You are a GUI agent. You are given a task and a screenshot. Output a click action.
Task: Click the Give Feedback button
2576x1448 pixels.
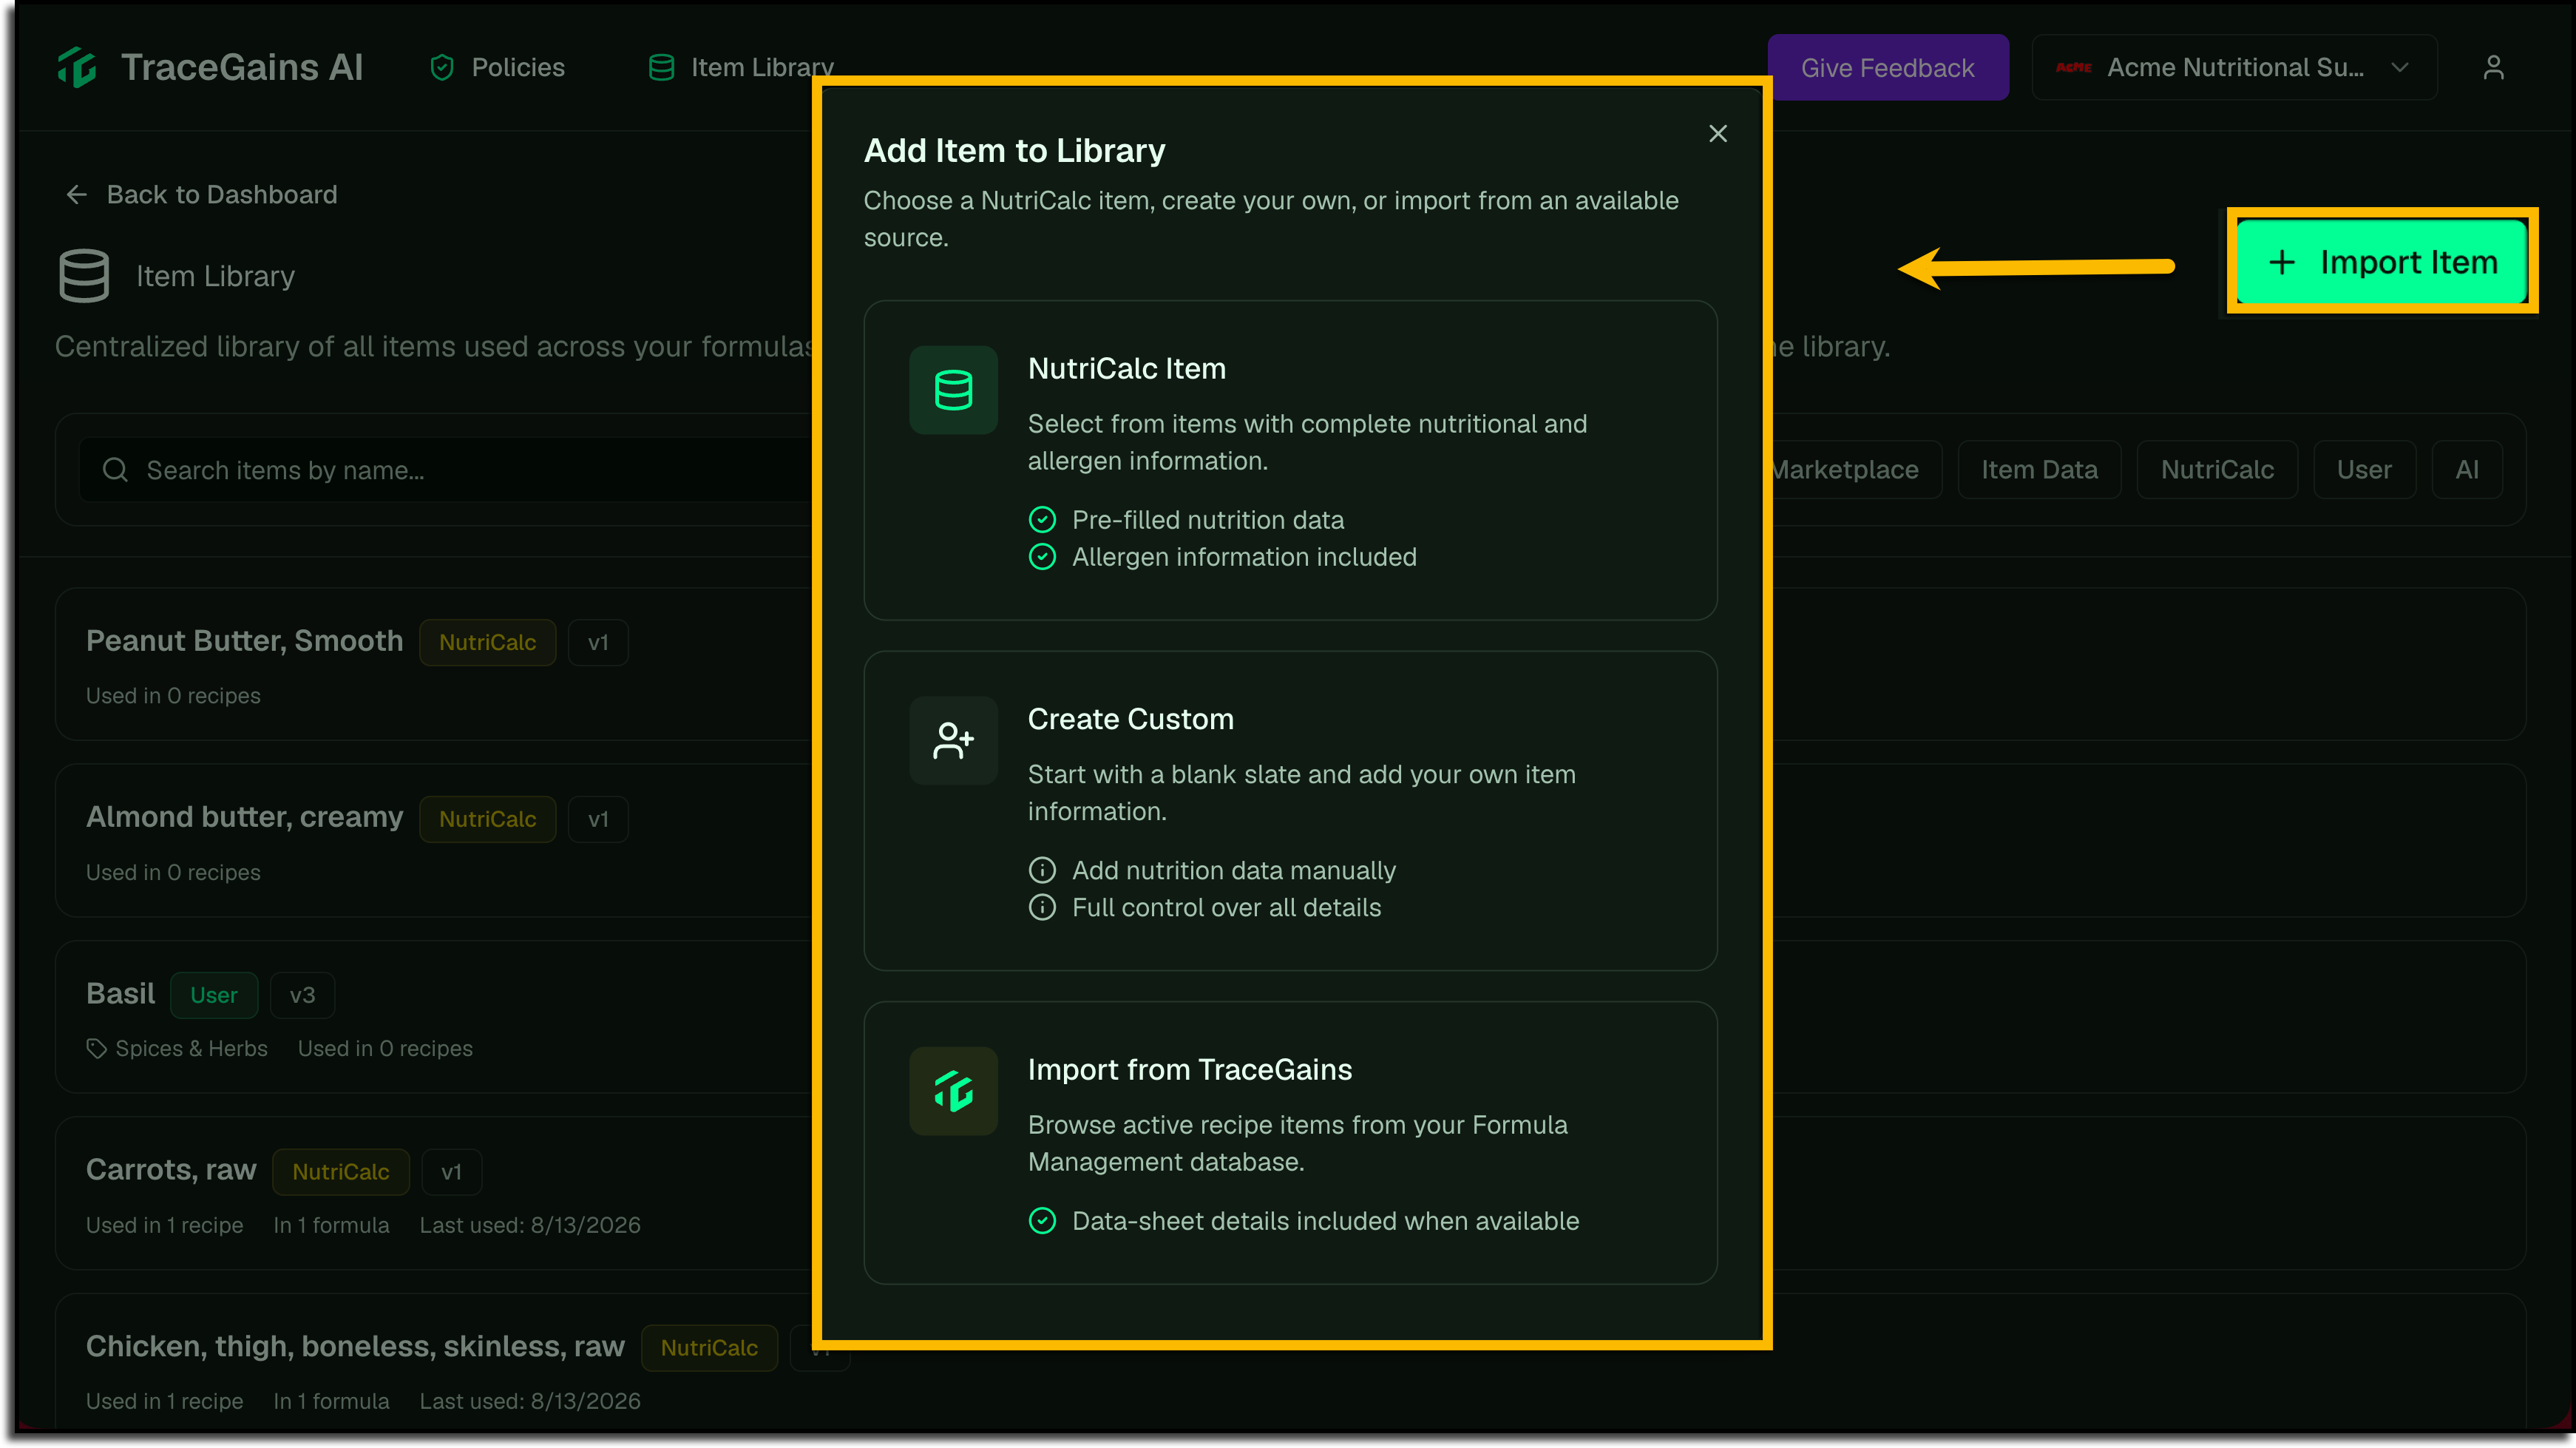coord(1888,67)
